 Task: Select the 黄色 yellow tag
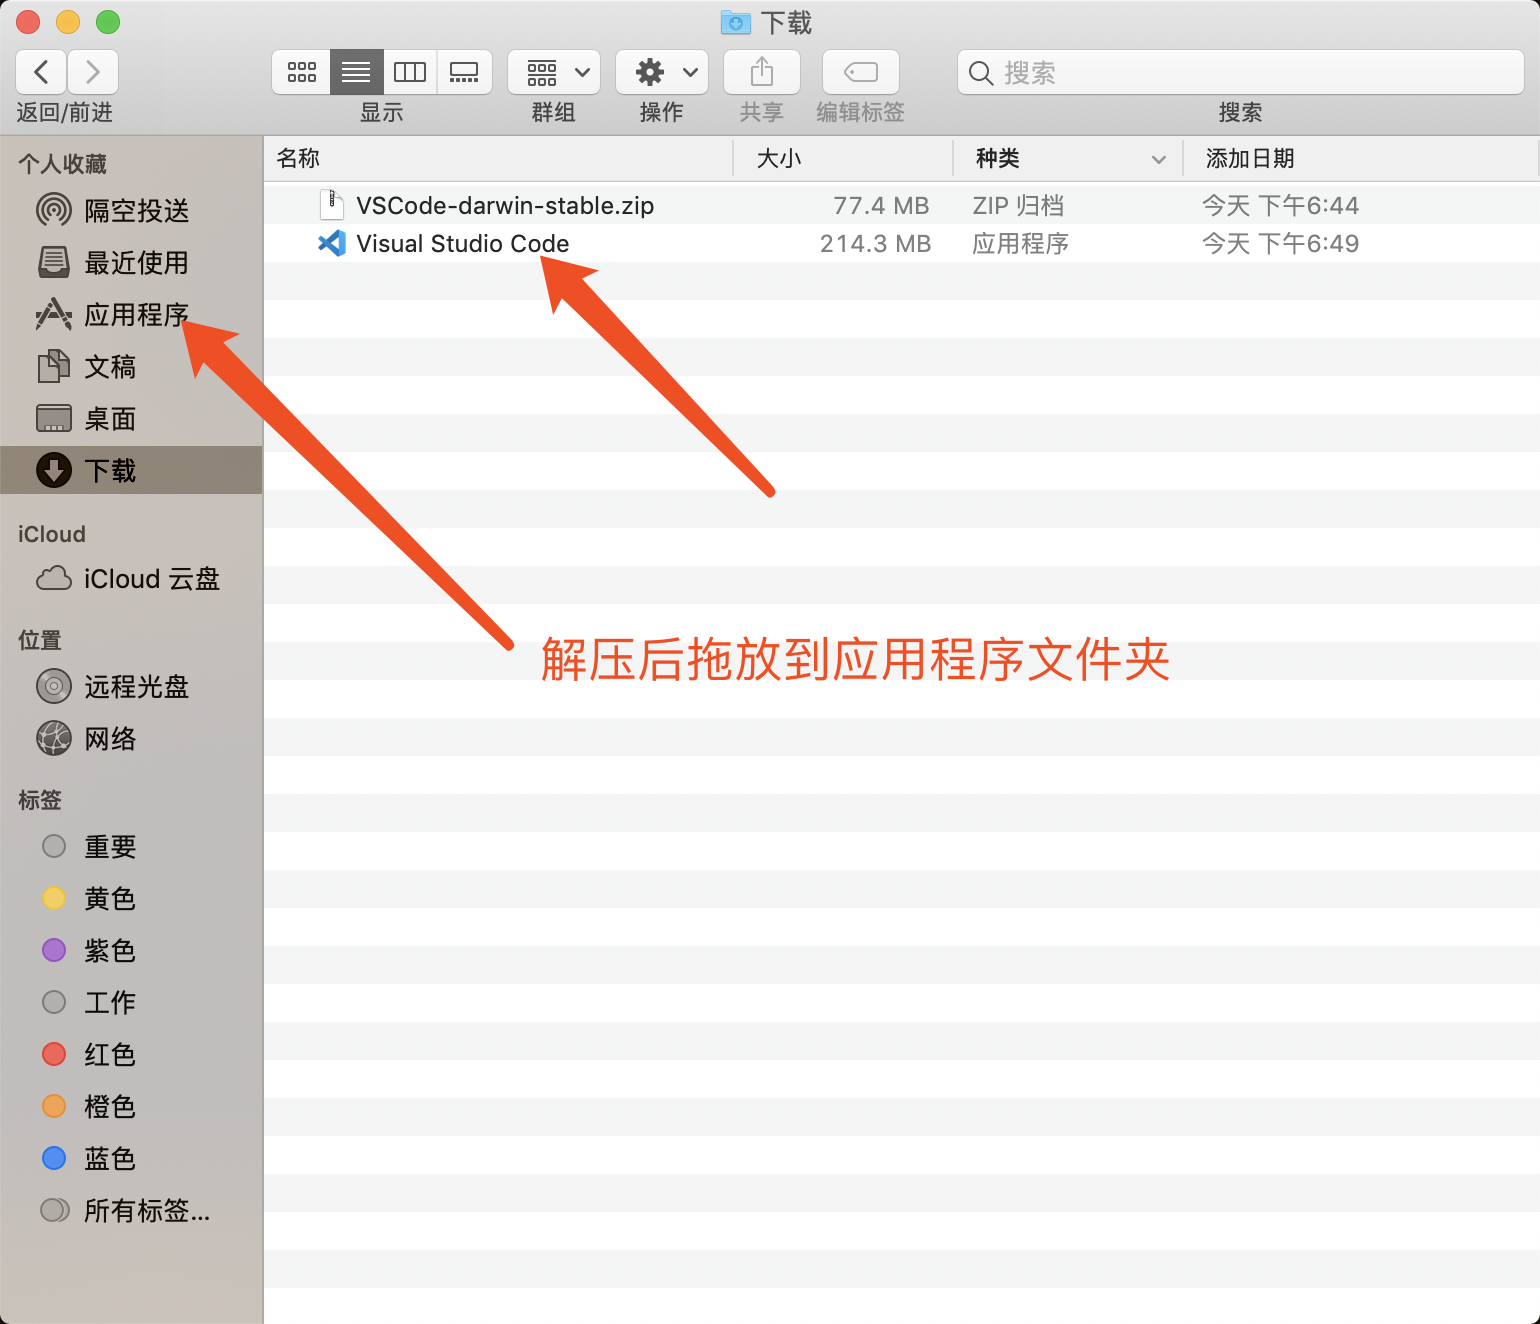click(x=131, y=898)
